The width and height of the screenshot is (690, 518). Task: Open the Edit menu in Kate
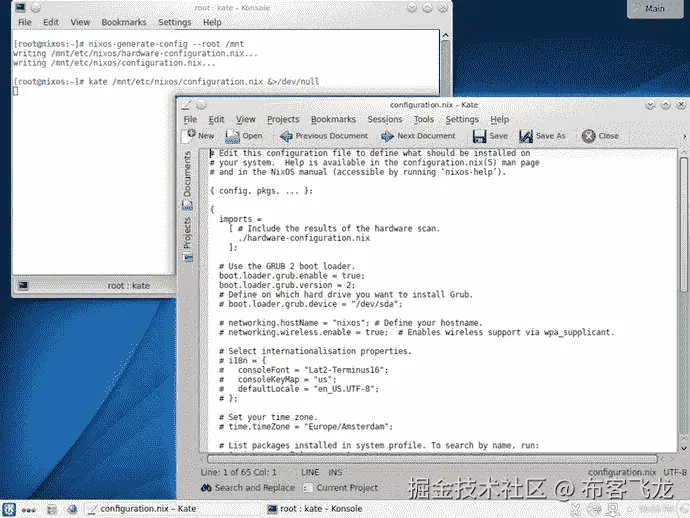tap(216, 119)
